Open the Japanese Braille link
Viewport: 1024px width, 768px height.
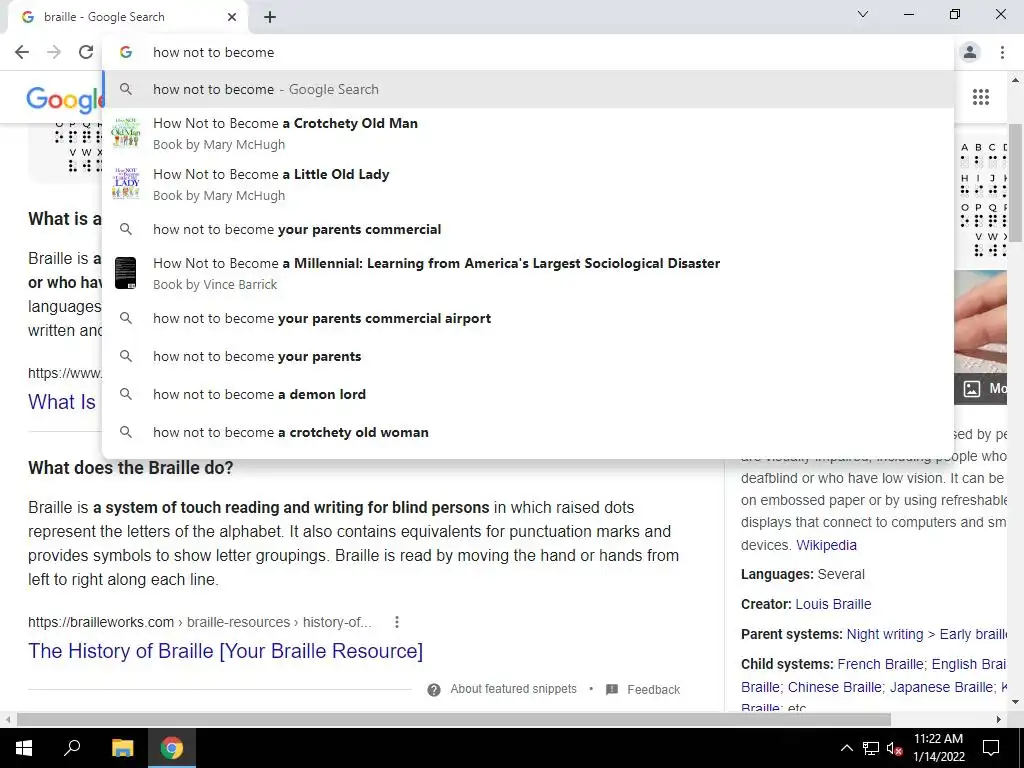942,687
